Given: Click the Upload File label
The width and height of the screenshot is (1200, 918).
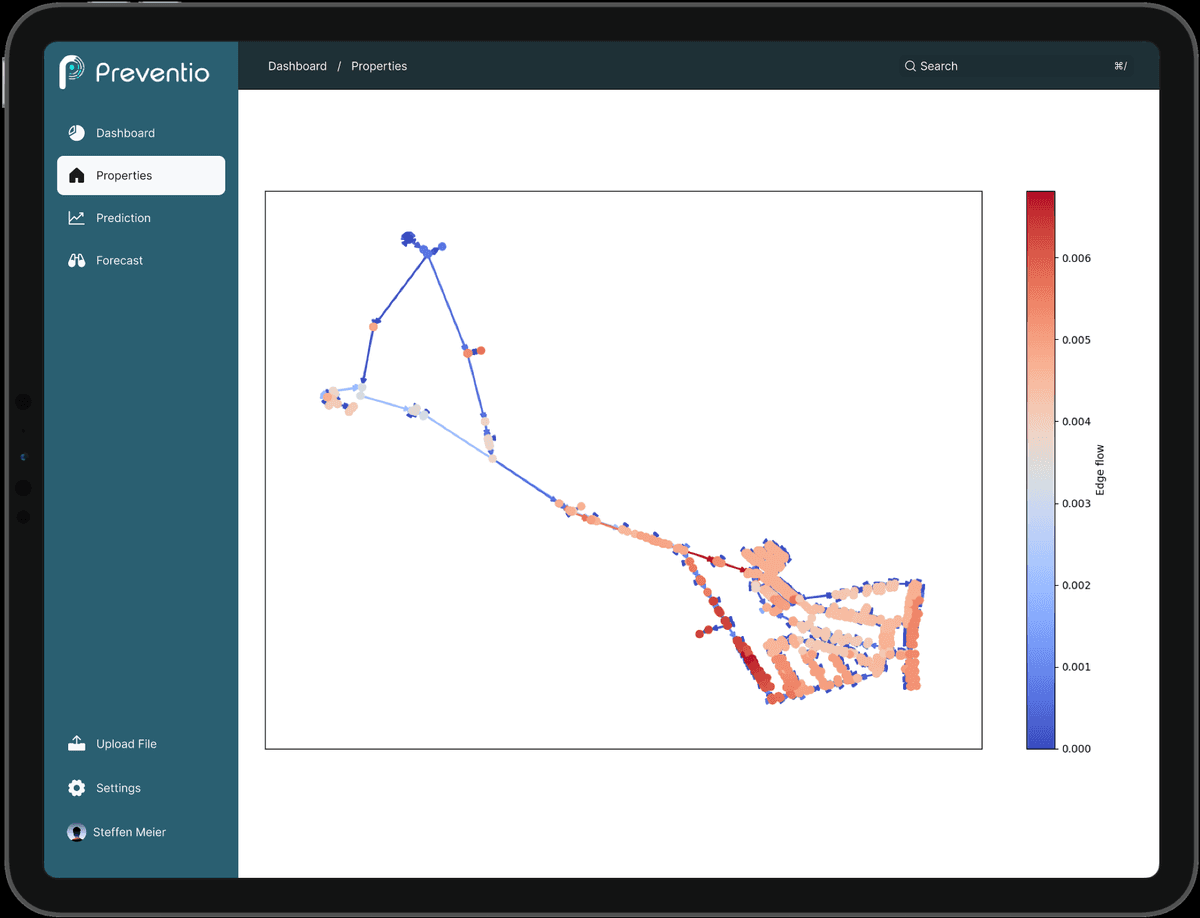Looking at the screenshot, I should [126, 744].
